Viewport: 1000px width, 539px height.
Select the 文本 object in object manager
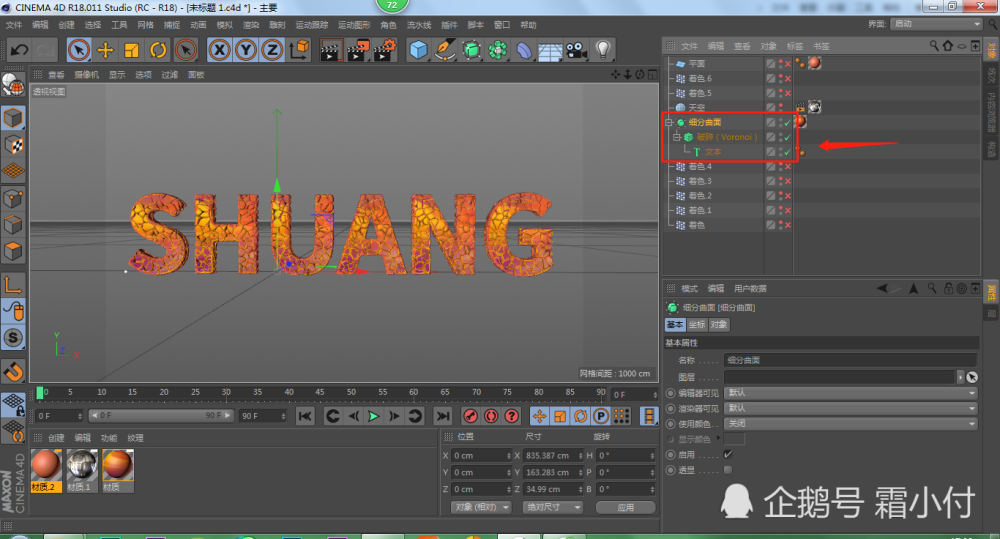713,152
